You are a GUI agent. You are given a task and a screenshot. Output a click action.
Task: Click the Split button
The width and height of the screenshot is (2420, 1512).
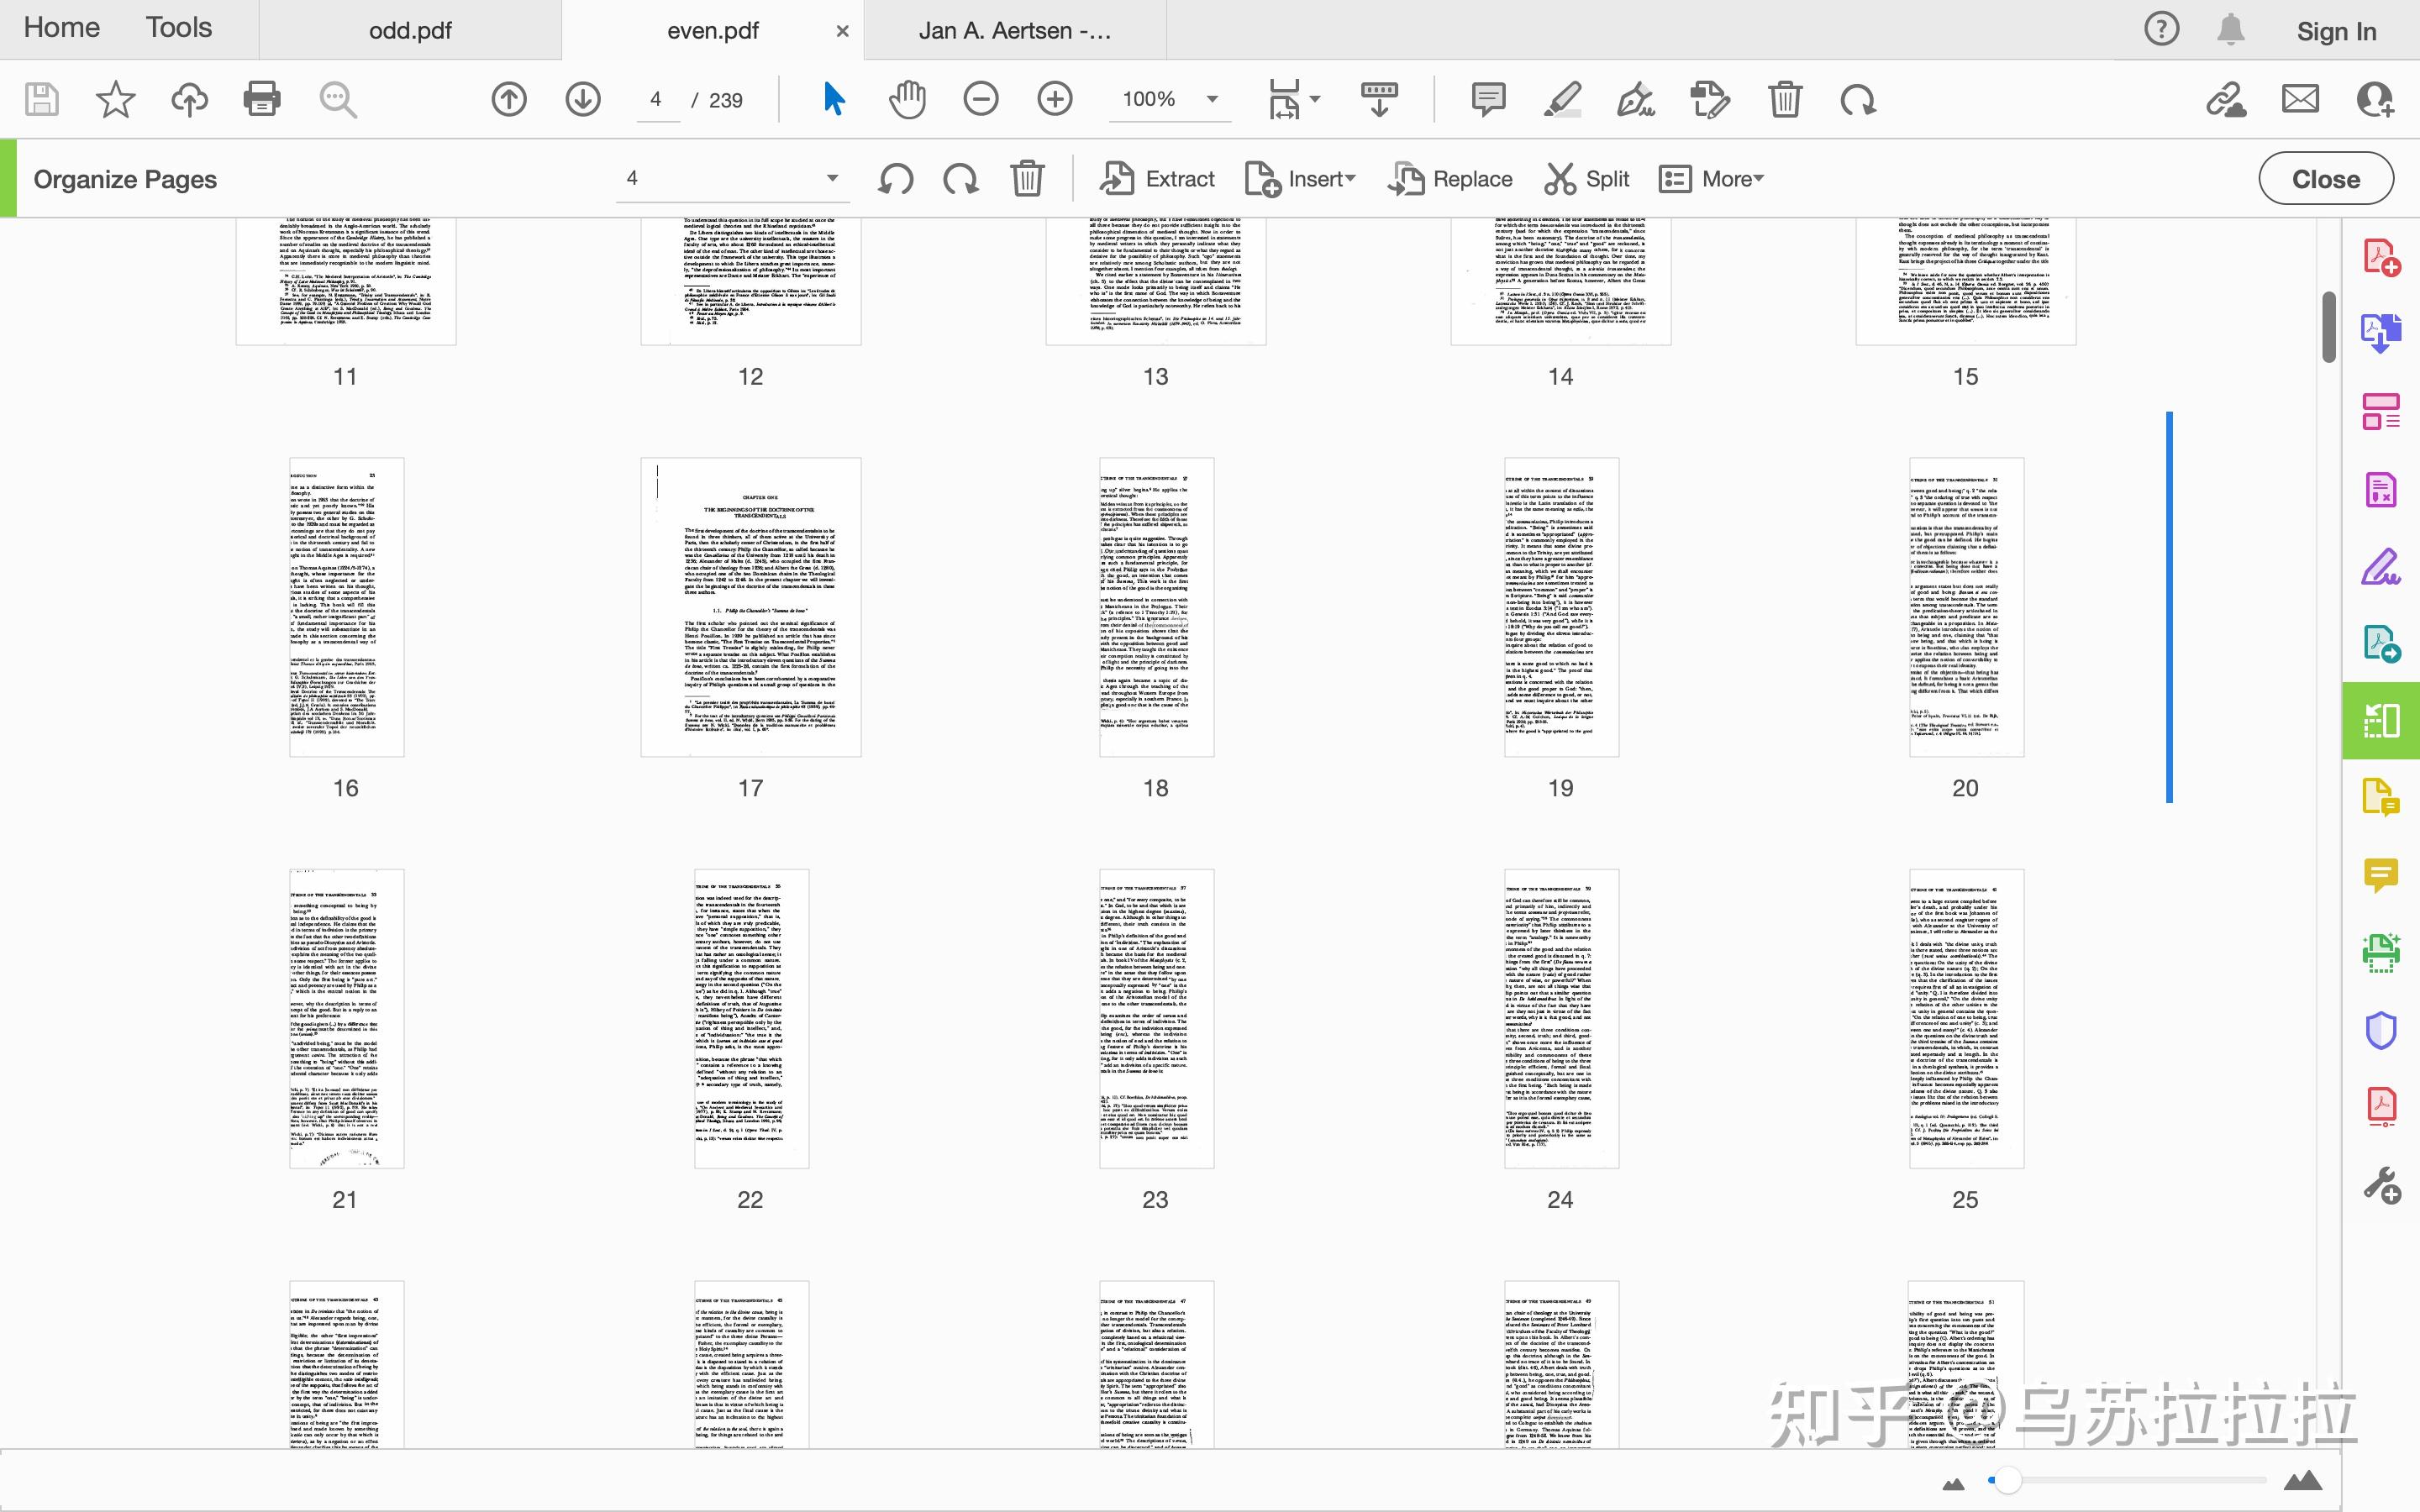click(x=1587, y=179)
